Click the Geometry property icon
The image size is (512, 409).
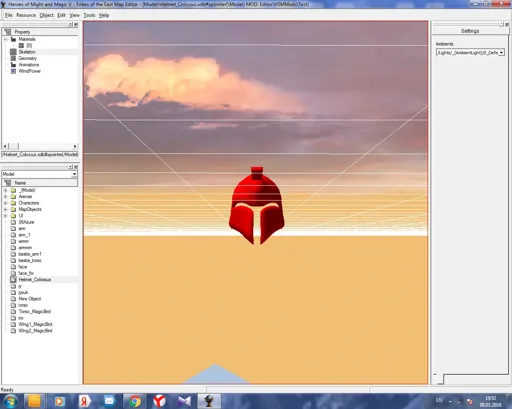pos(13,58)
